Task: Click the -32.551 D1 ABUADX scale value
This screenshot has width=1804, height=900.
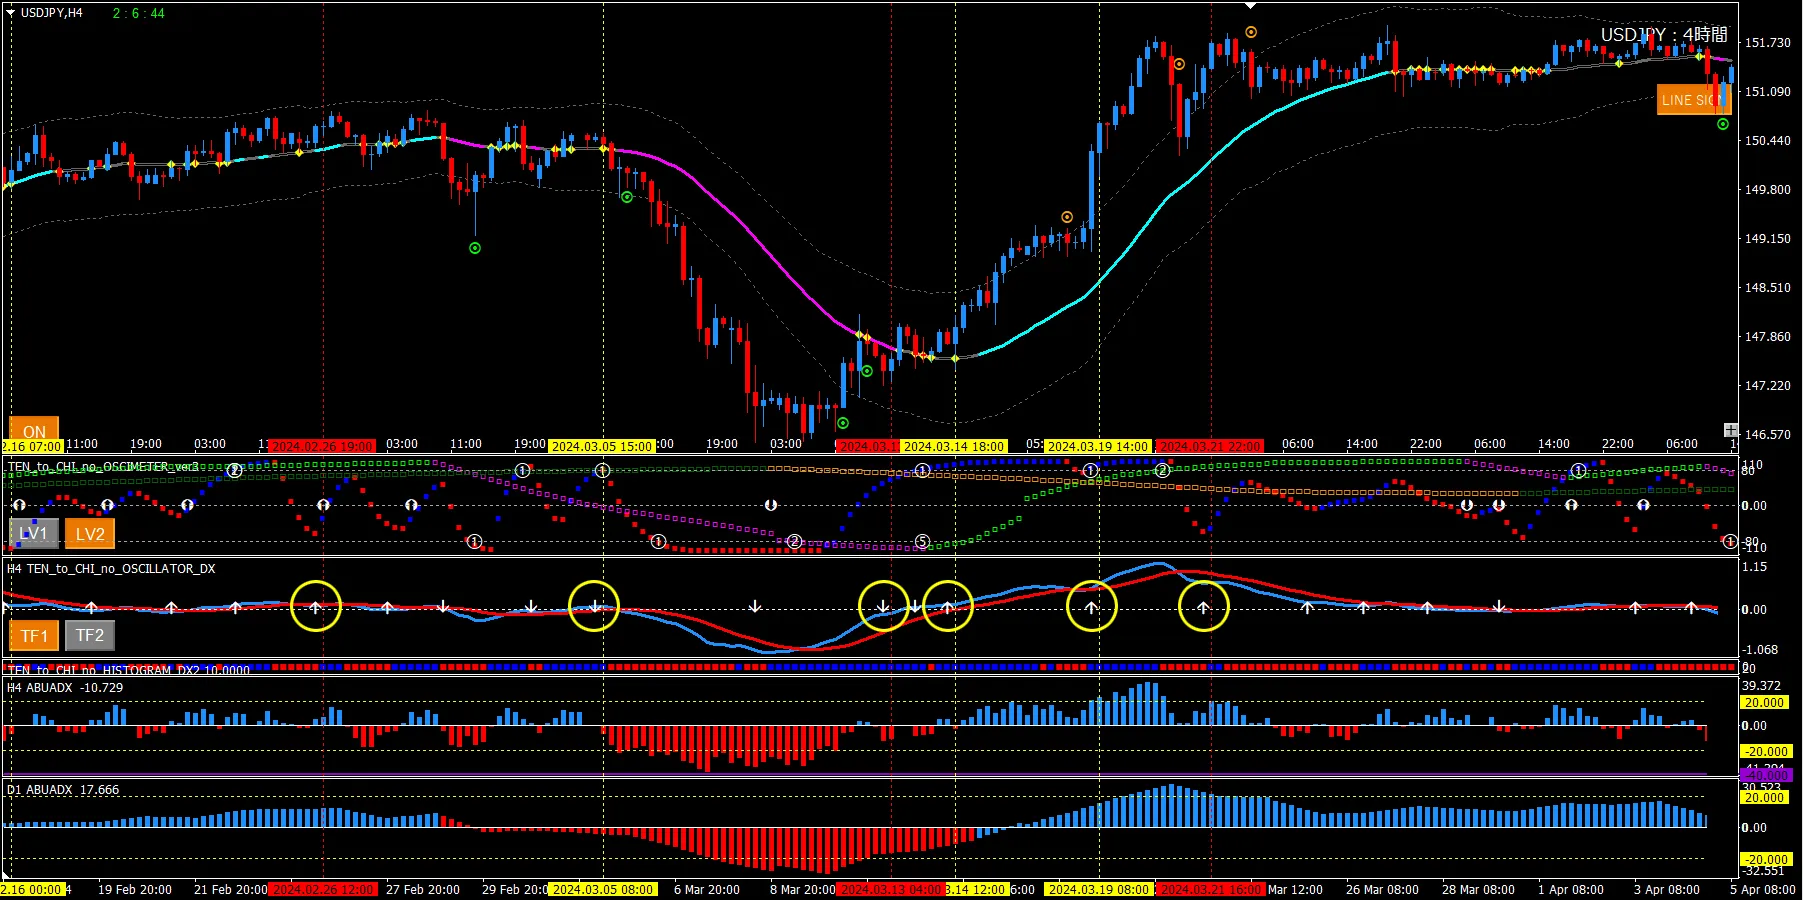Action: coord(1764,871)
